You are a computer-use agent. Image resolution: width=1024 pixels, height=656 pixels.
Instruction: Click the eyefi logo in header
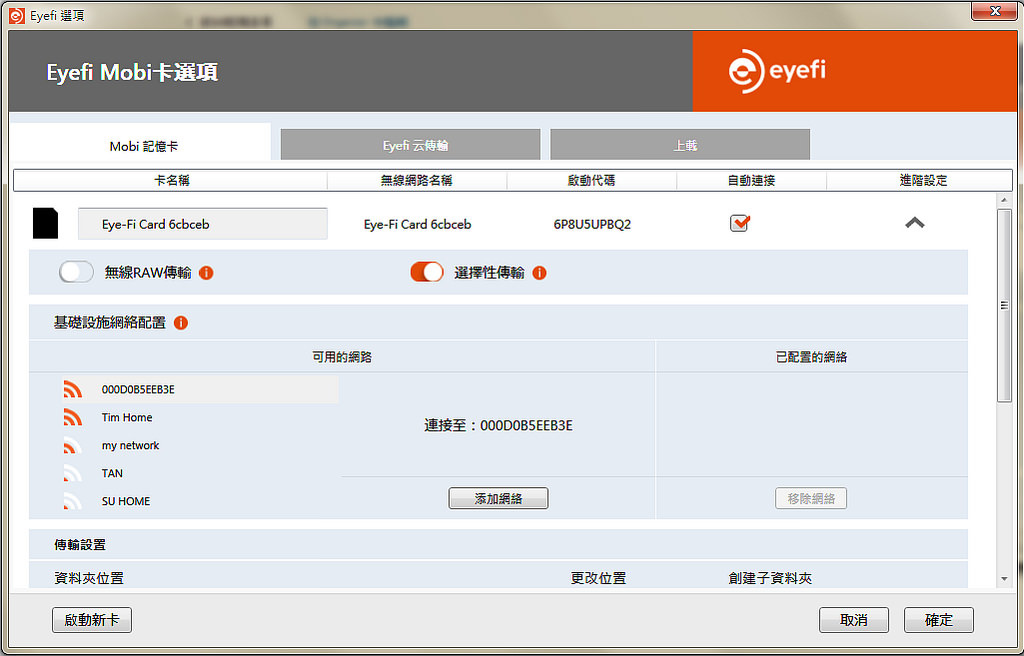(x=777, y=71)
